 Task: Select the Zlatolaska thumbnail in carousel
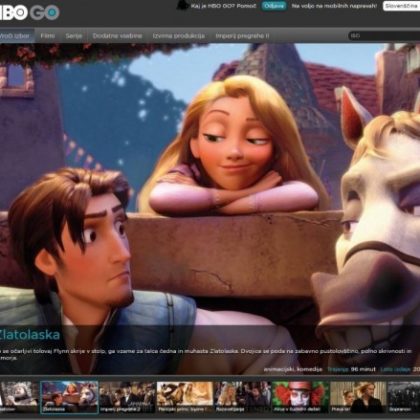tap(69, 397)
